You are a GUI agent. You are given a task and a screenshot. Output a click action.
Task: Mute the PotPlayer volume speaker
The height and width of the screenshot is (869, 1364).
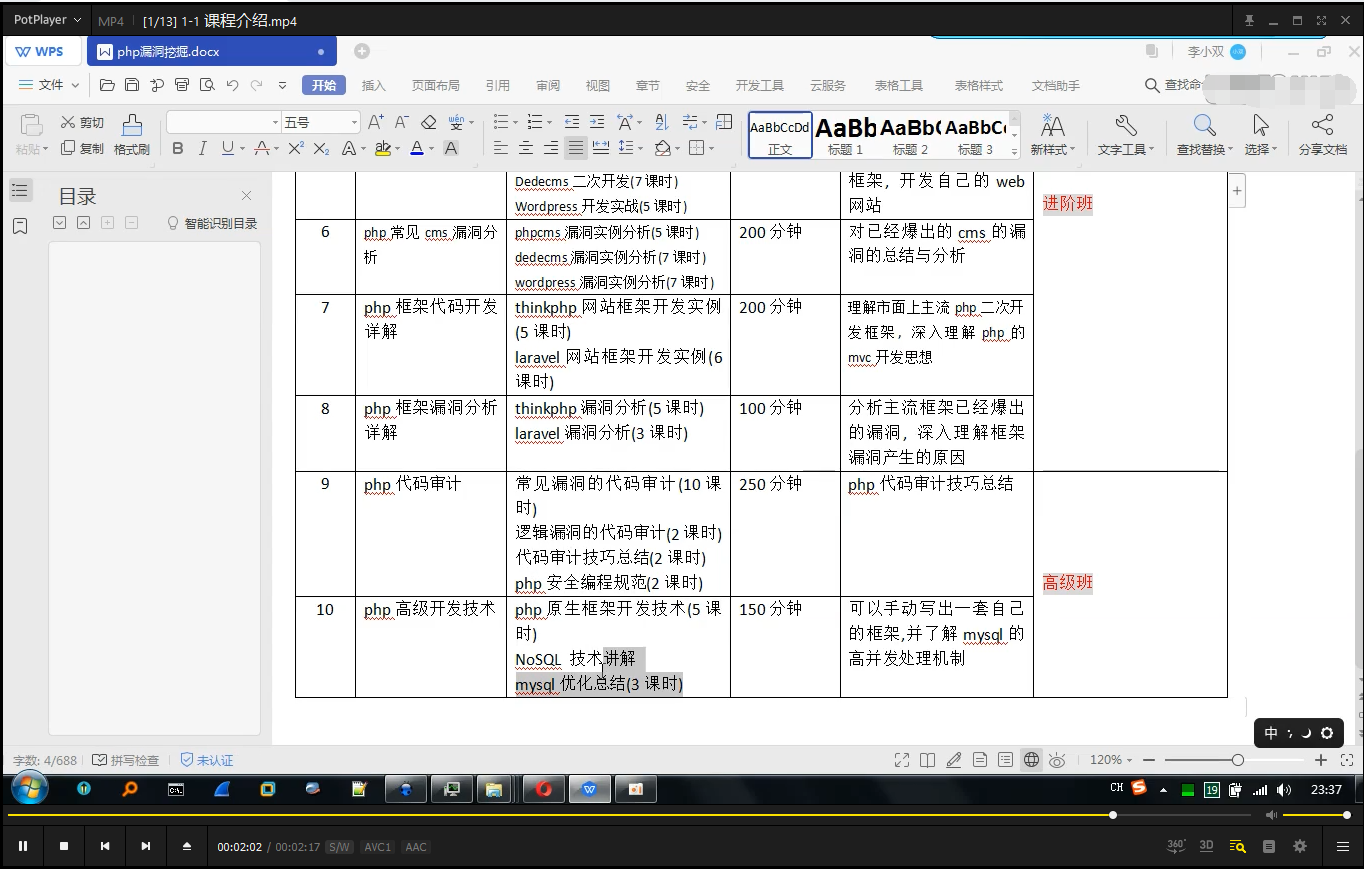[1271, 815]
